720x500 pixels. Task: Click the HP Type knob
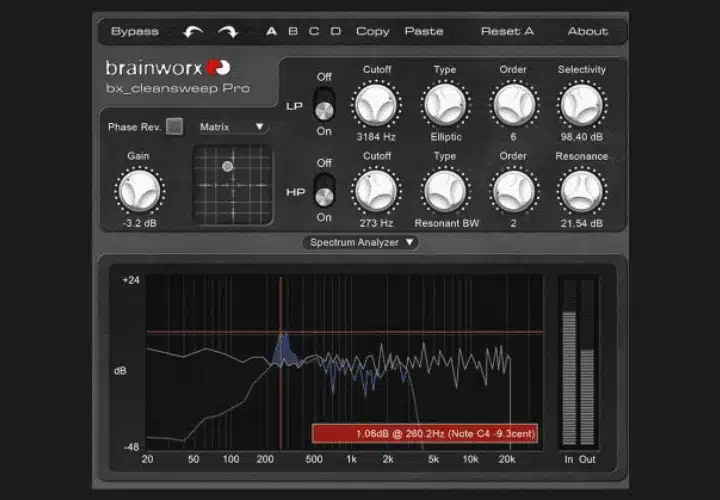pos(445,191)
